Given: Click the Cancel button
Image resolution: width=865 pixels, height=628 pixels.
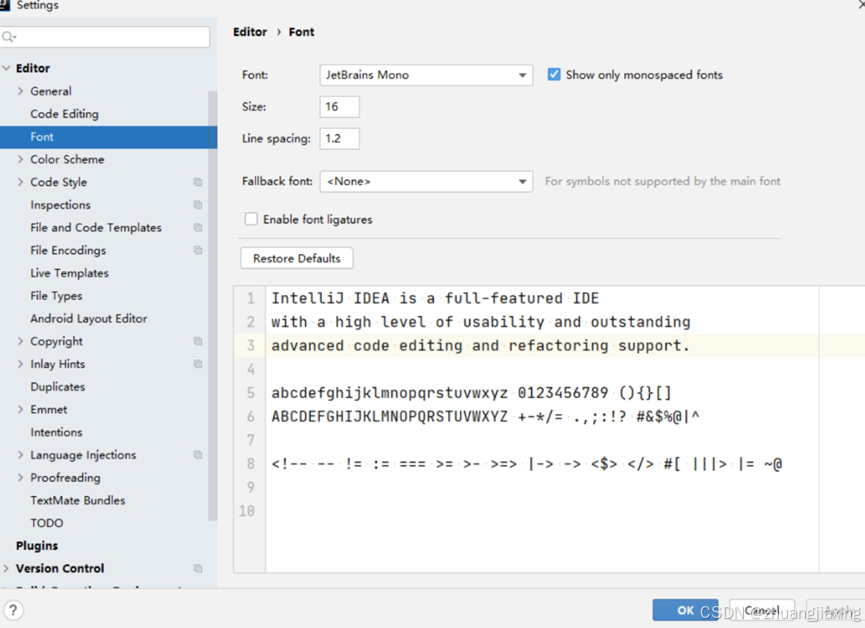Looking at the screenshot, I should 762,610.
